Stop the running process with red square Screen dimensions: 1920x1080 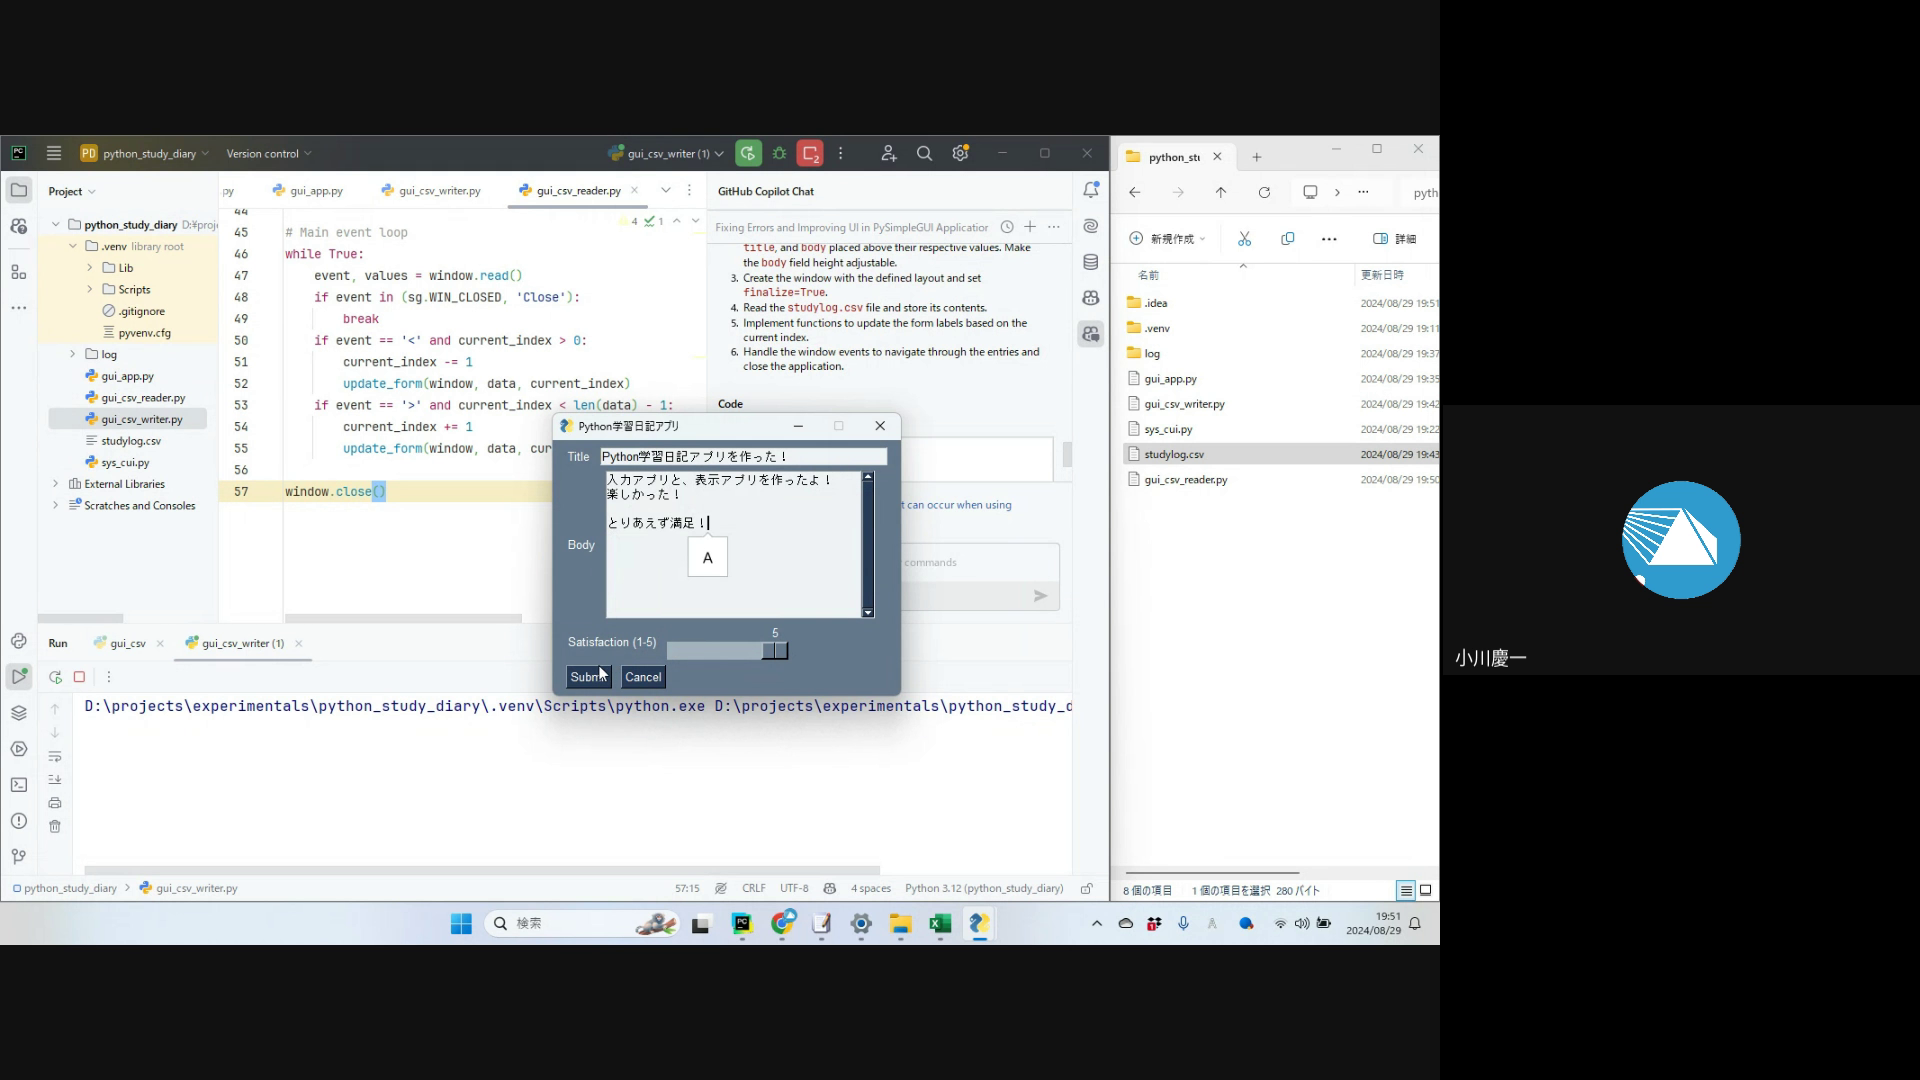(x=810, y=153)
